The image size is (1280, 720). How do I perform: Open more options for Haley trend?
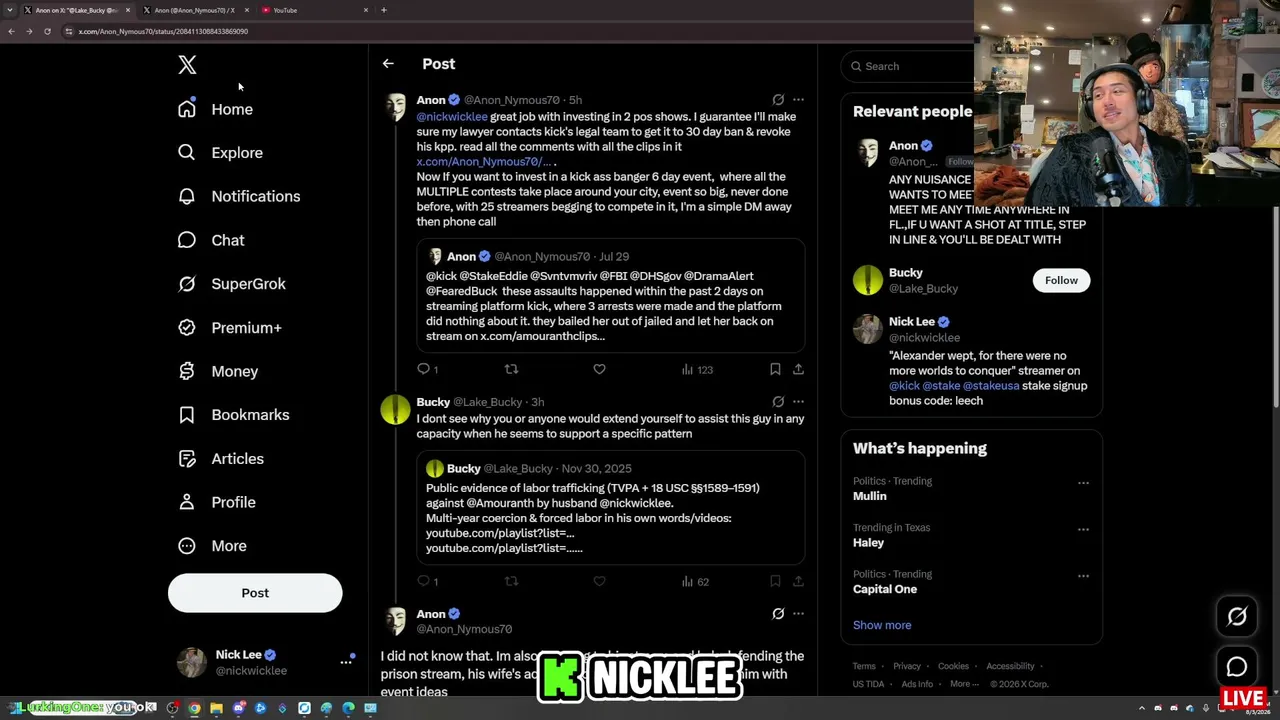tap(1083, 530)
